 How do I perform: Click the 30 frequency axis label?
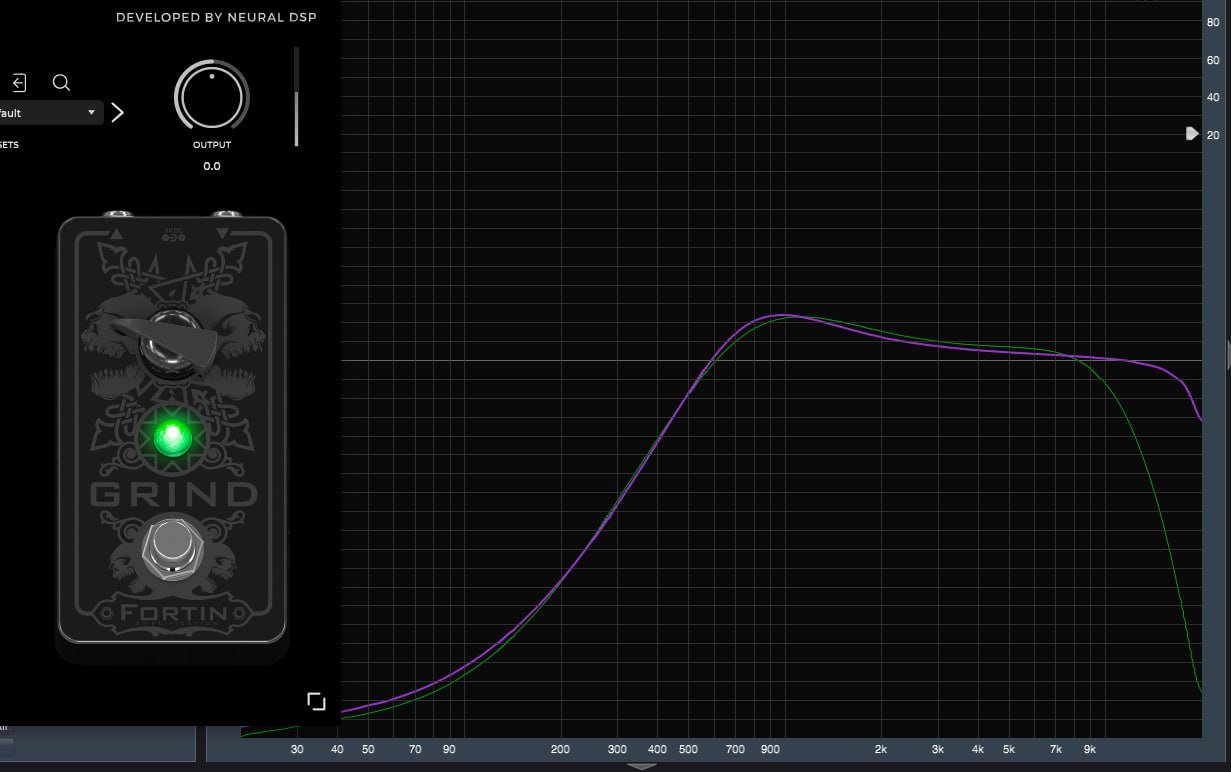point(297,749)
